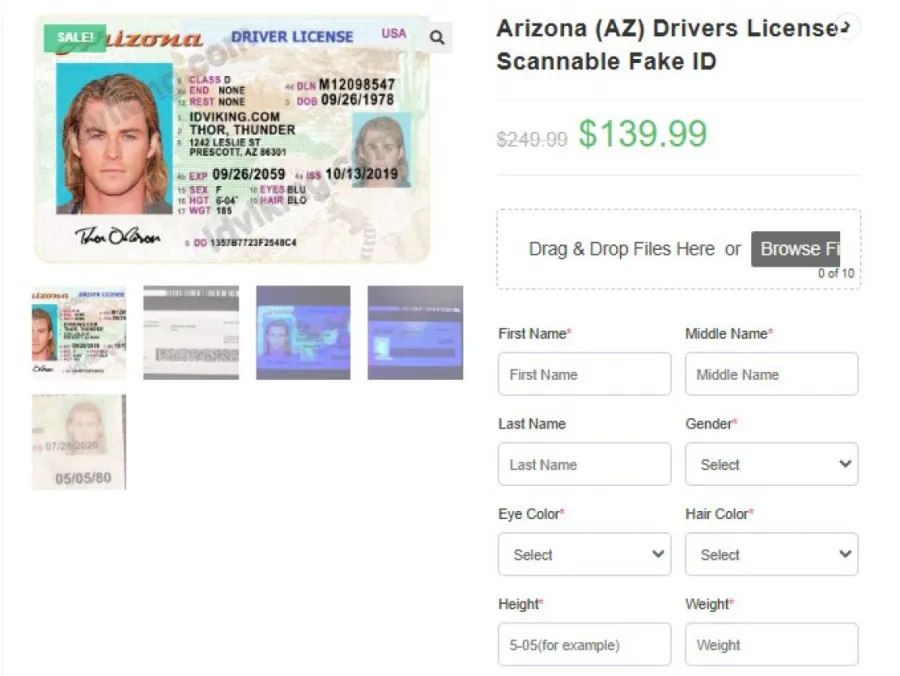View the blue UV-light front thumbnail

pos(303,332)
